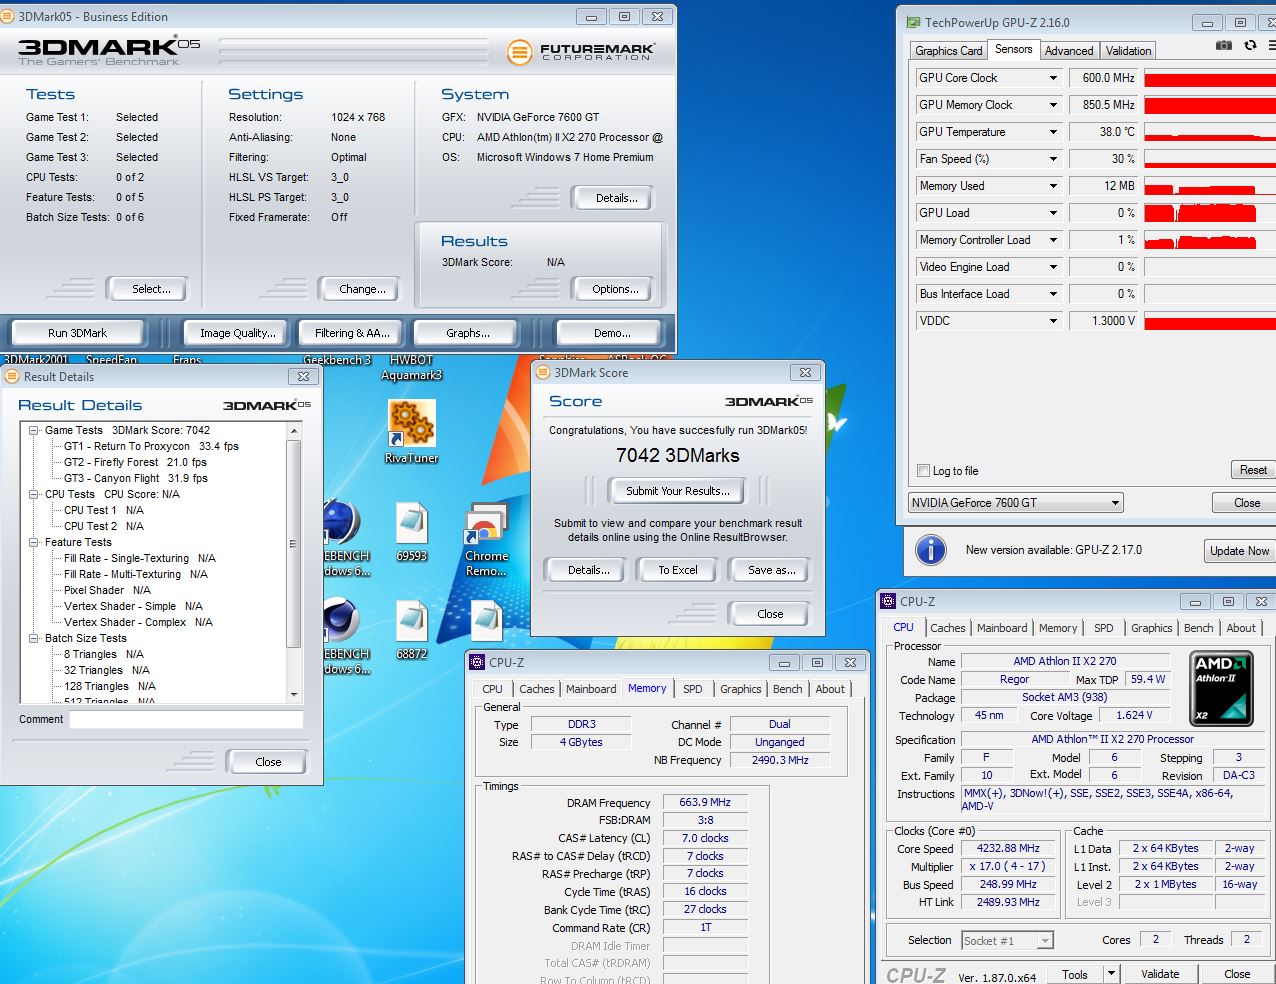Switch to GPU-Z Advanced tab

1068,50
